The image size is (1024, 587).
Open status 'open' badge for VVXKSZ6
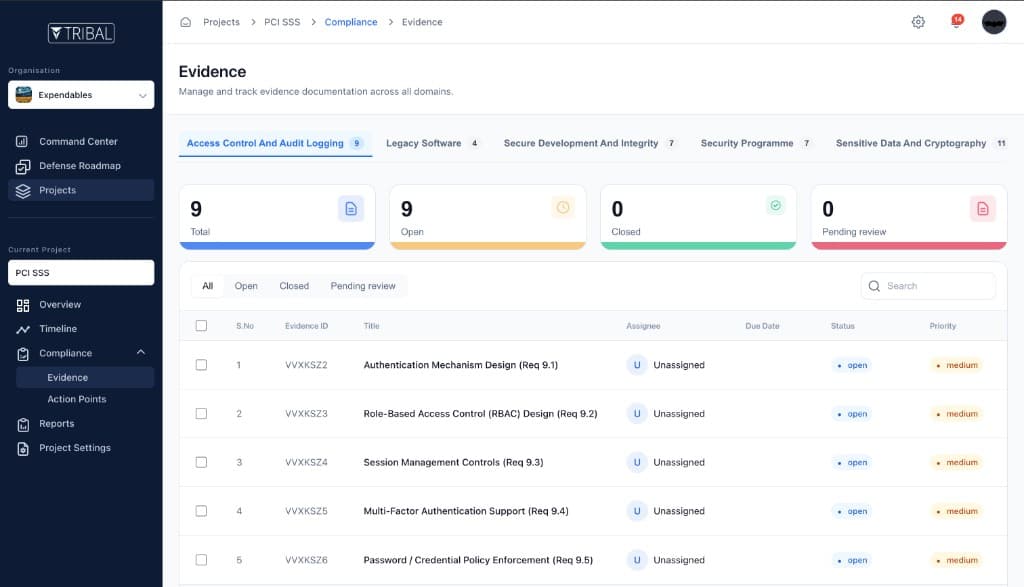pyautogui.click(x=852, y=560)
